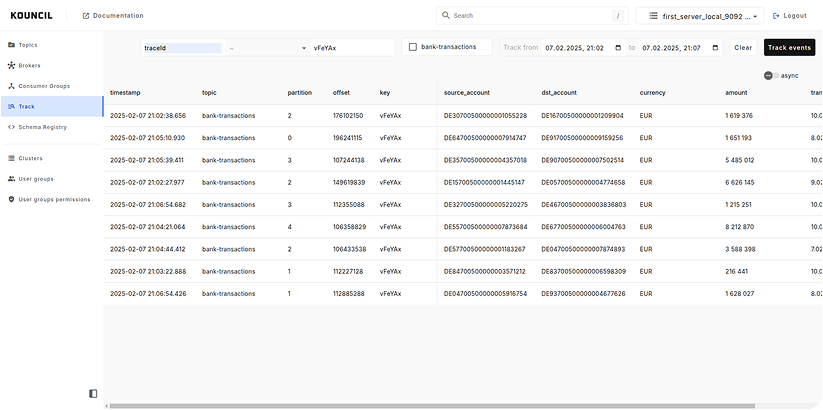
Task: Click the offset column header
Action: tap(341, 92)
